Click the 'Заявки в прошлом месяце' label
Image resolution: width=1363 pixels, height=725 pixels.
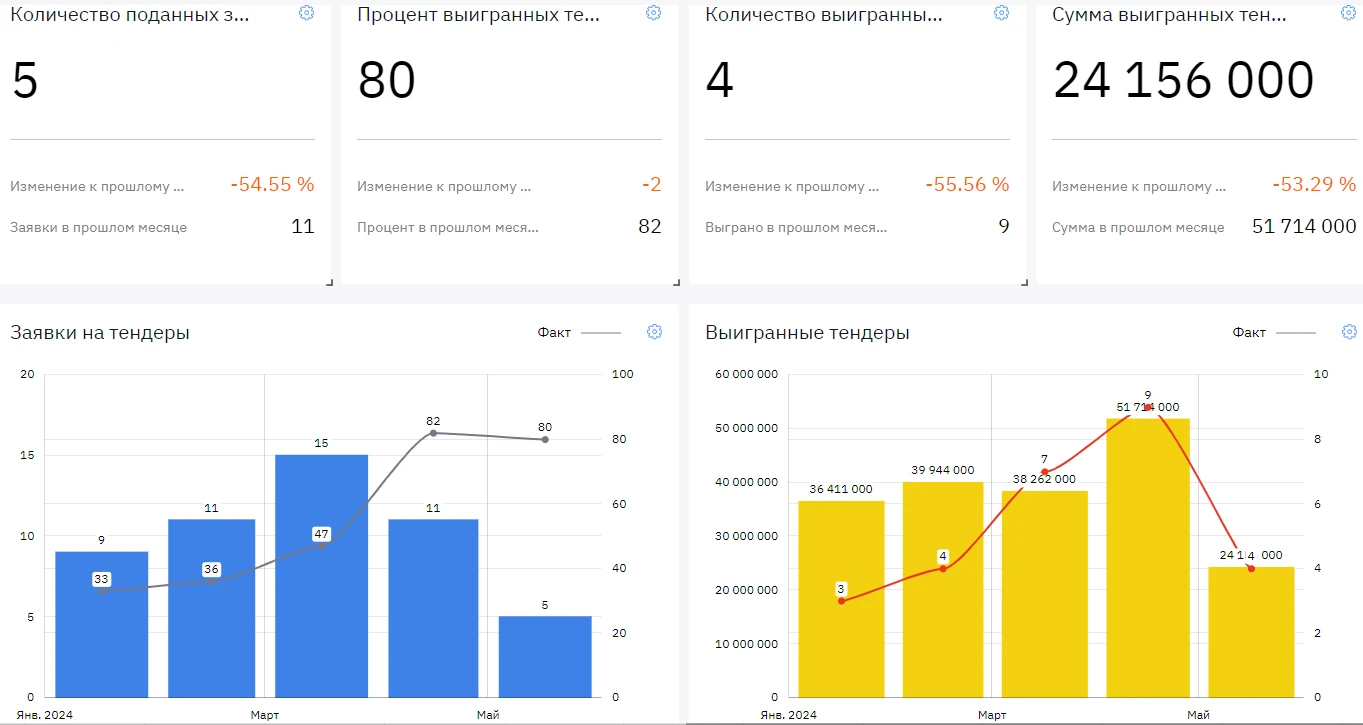98,228
